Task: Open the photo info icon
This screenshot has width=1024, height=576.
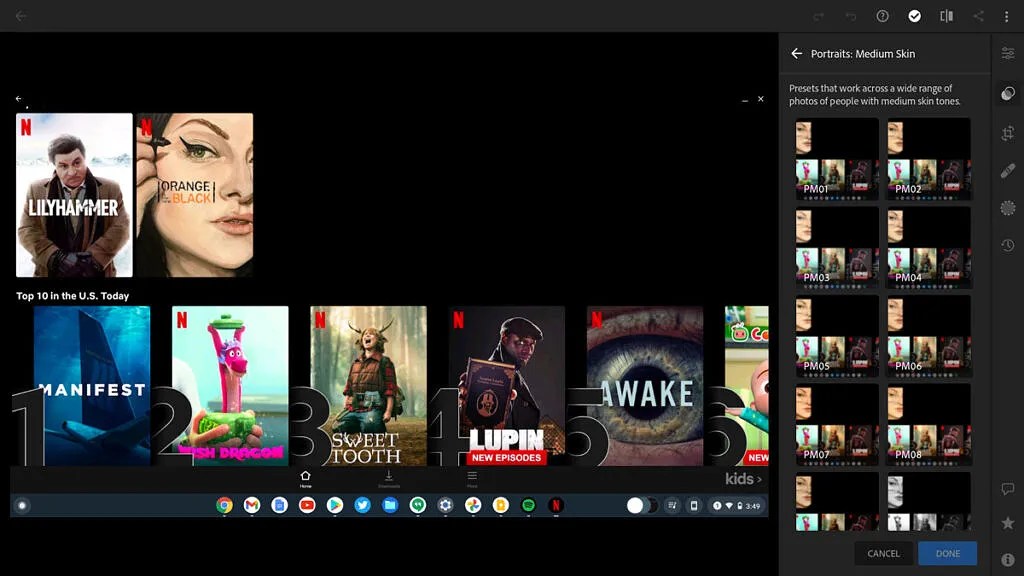Action: 1008,560
